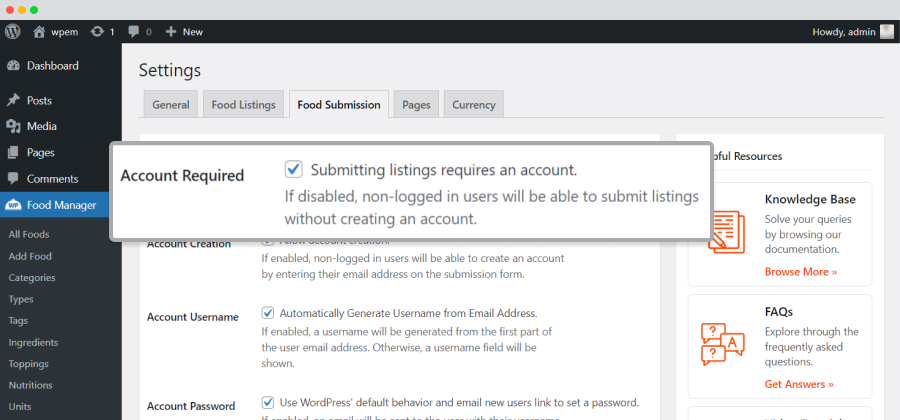Open the comments bubble icon in admin bar
Image resolution: width=900 pixels, height=420 pixels.
point(134,32)
